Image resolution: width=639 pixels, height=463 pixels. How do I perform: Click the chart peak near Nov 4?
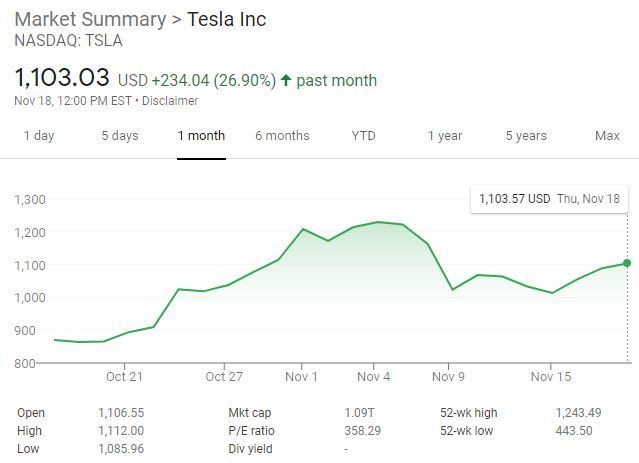[380, 222]
